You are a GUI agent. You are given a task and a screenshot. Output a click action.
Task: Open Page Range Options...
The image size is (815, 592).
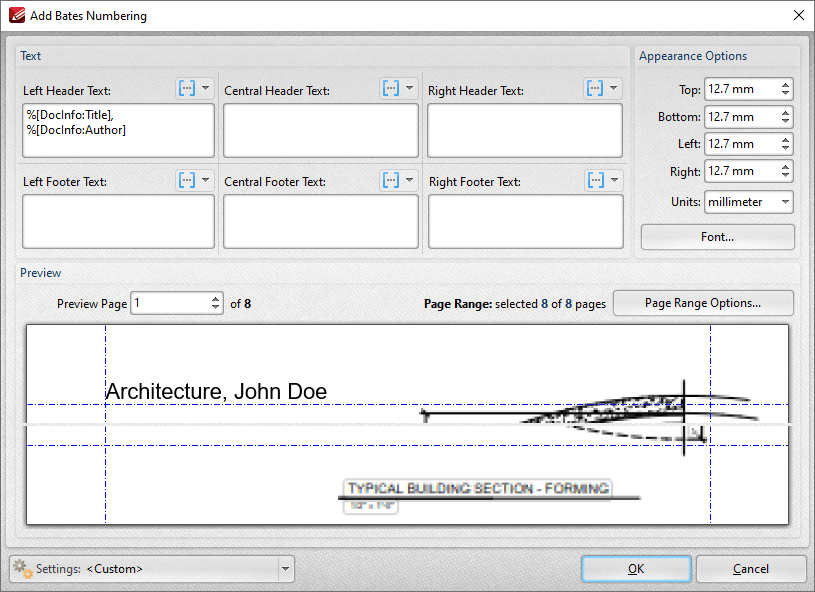pyautogui.click(x=703, y=303)
